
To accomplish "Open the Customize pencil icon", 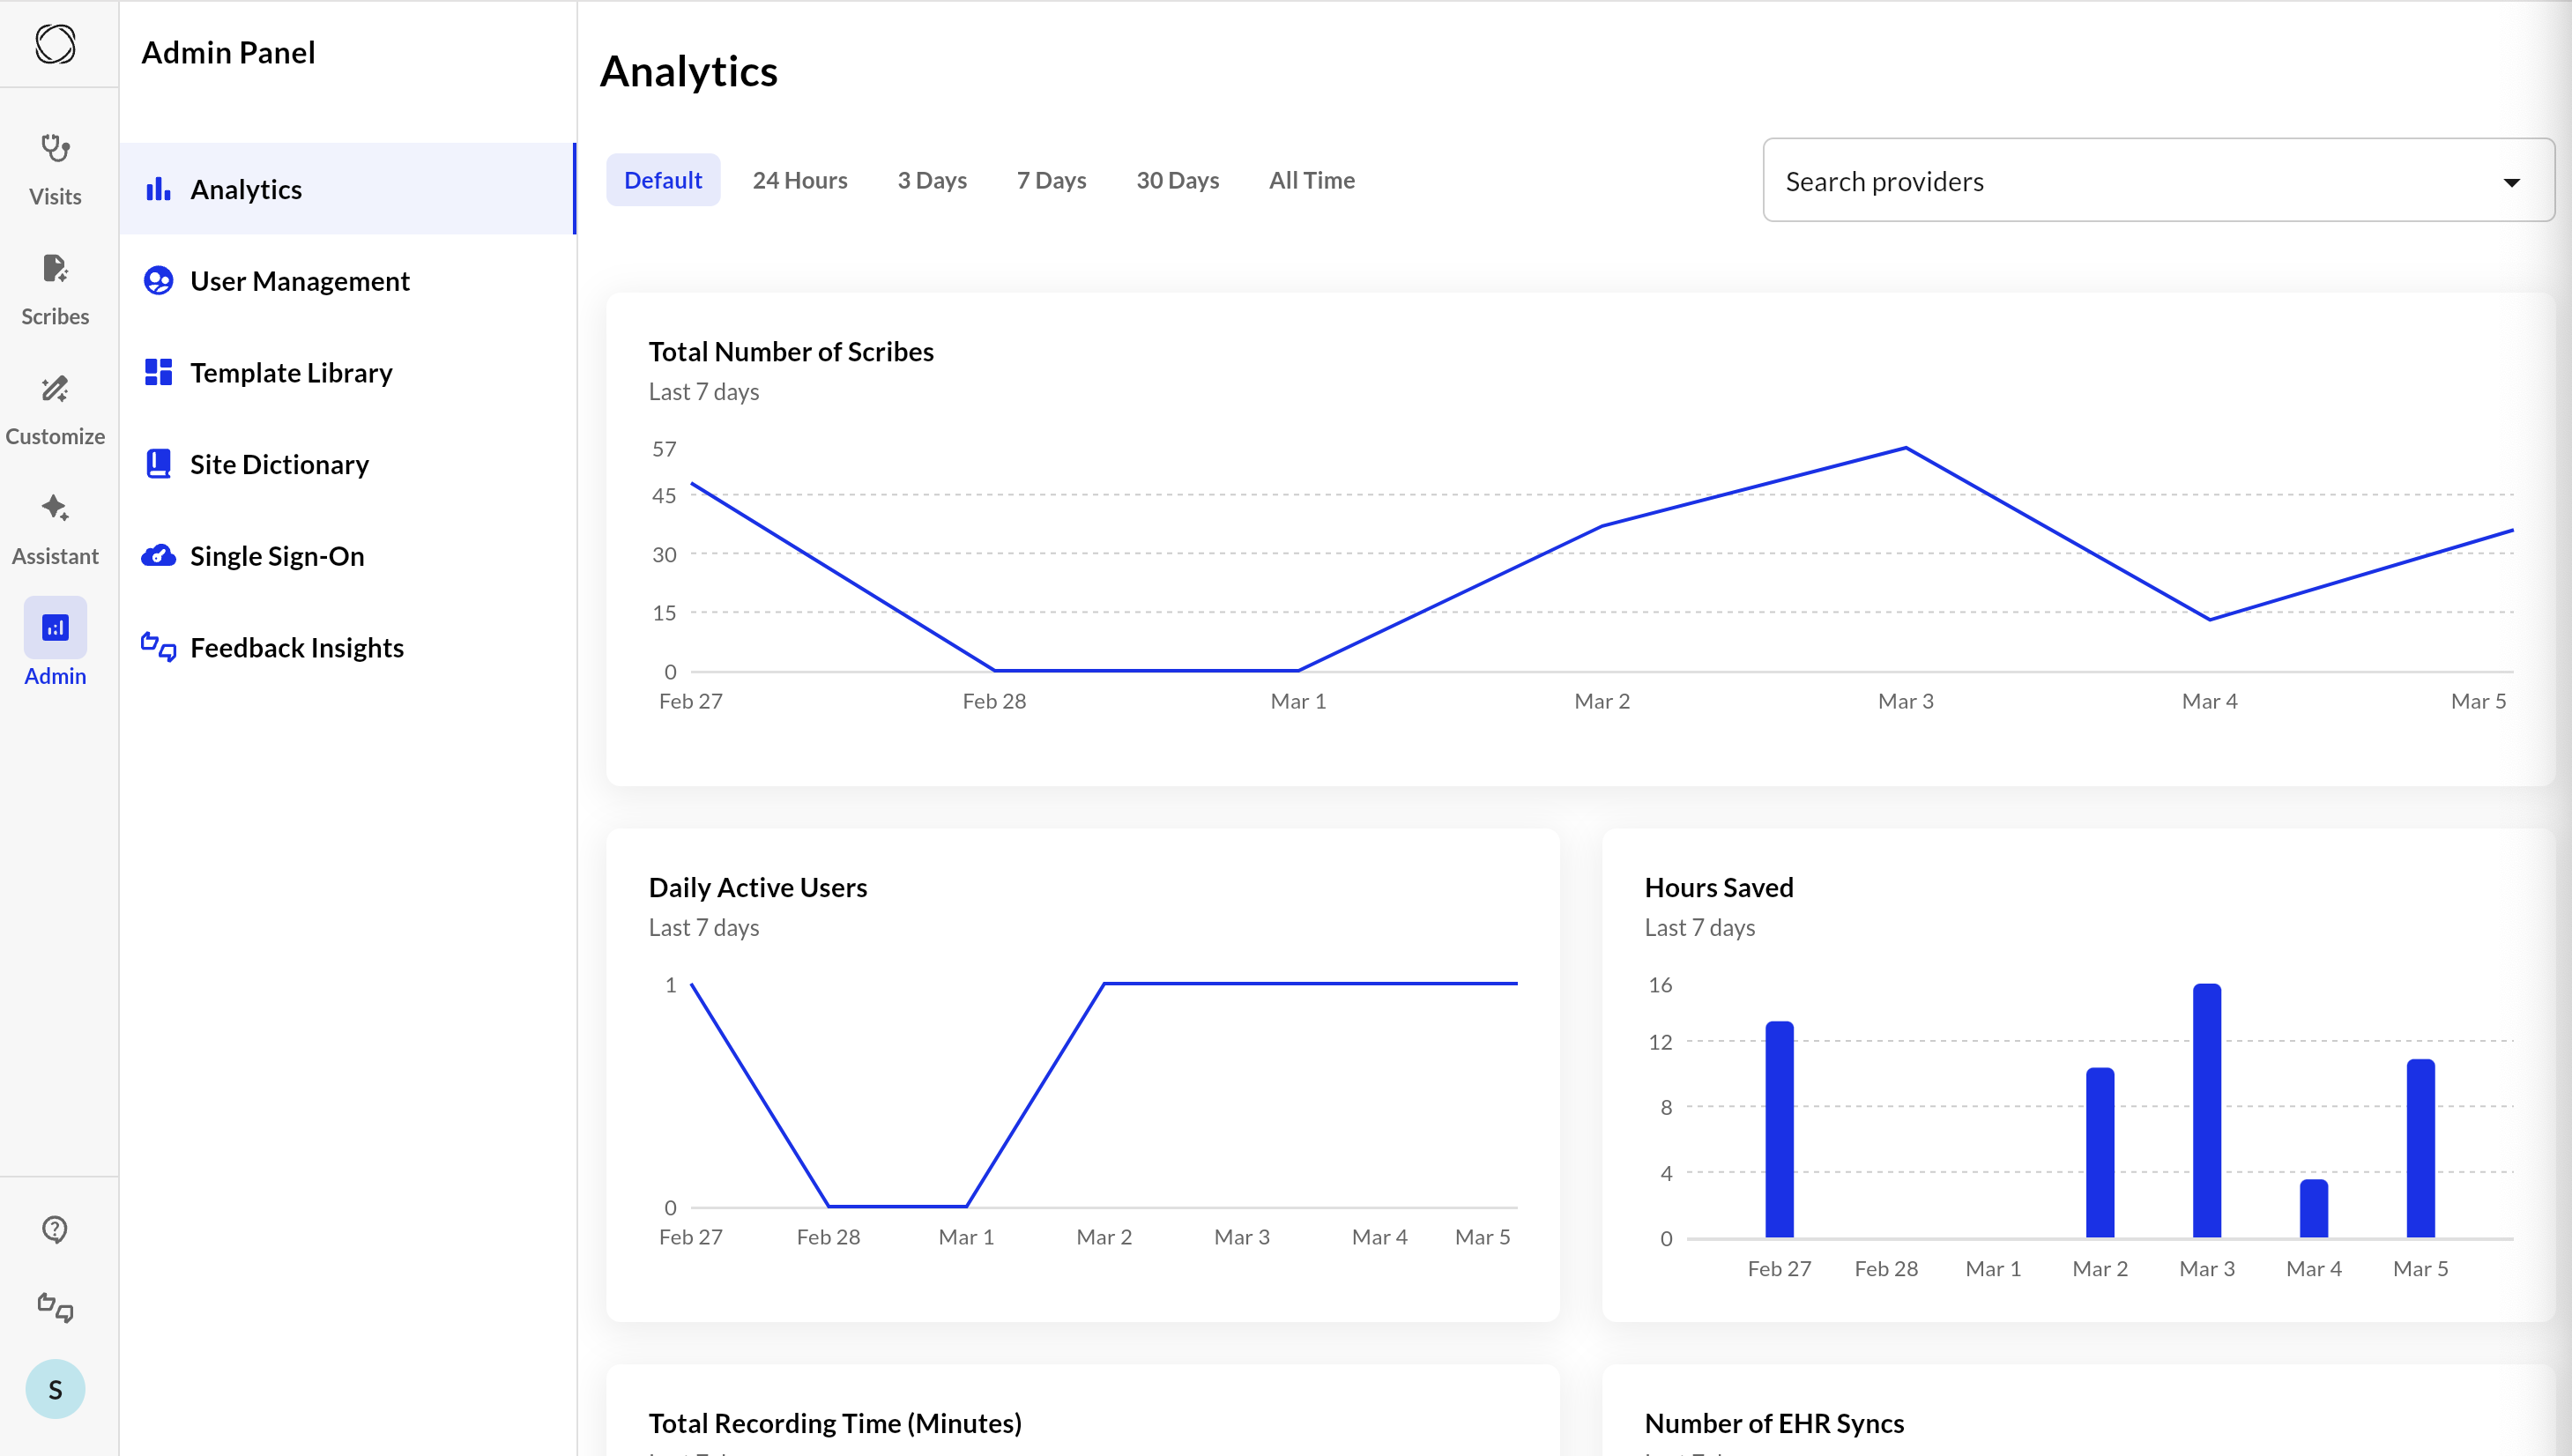I will [55, 389].
